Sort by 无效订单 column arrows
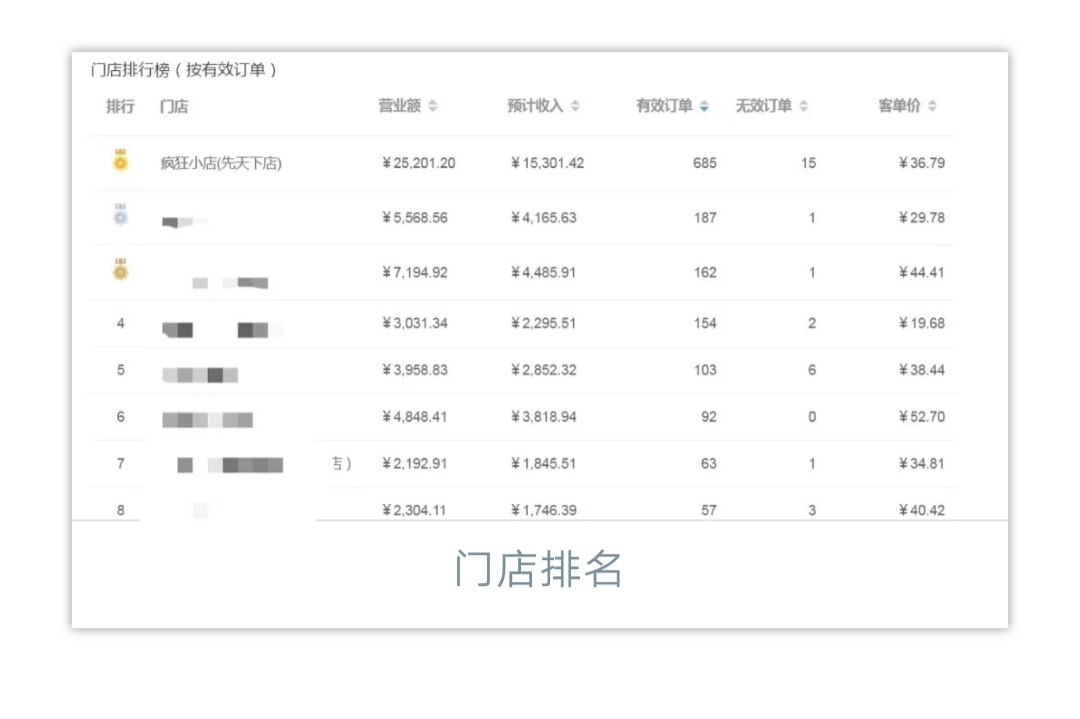Viewport: 1080px width, 719px height. tap(803, 106)
